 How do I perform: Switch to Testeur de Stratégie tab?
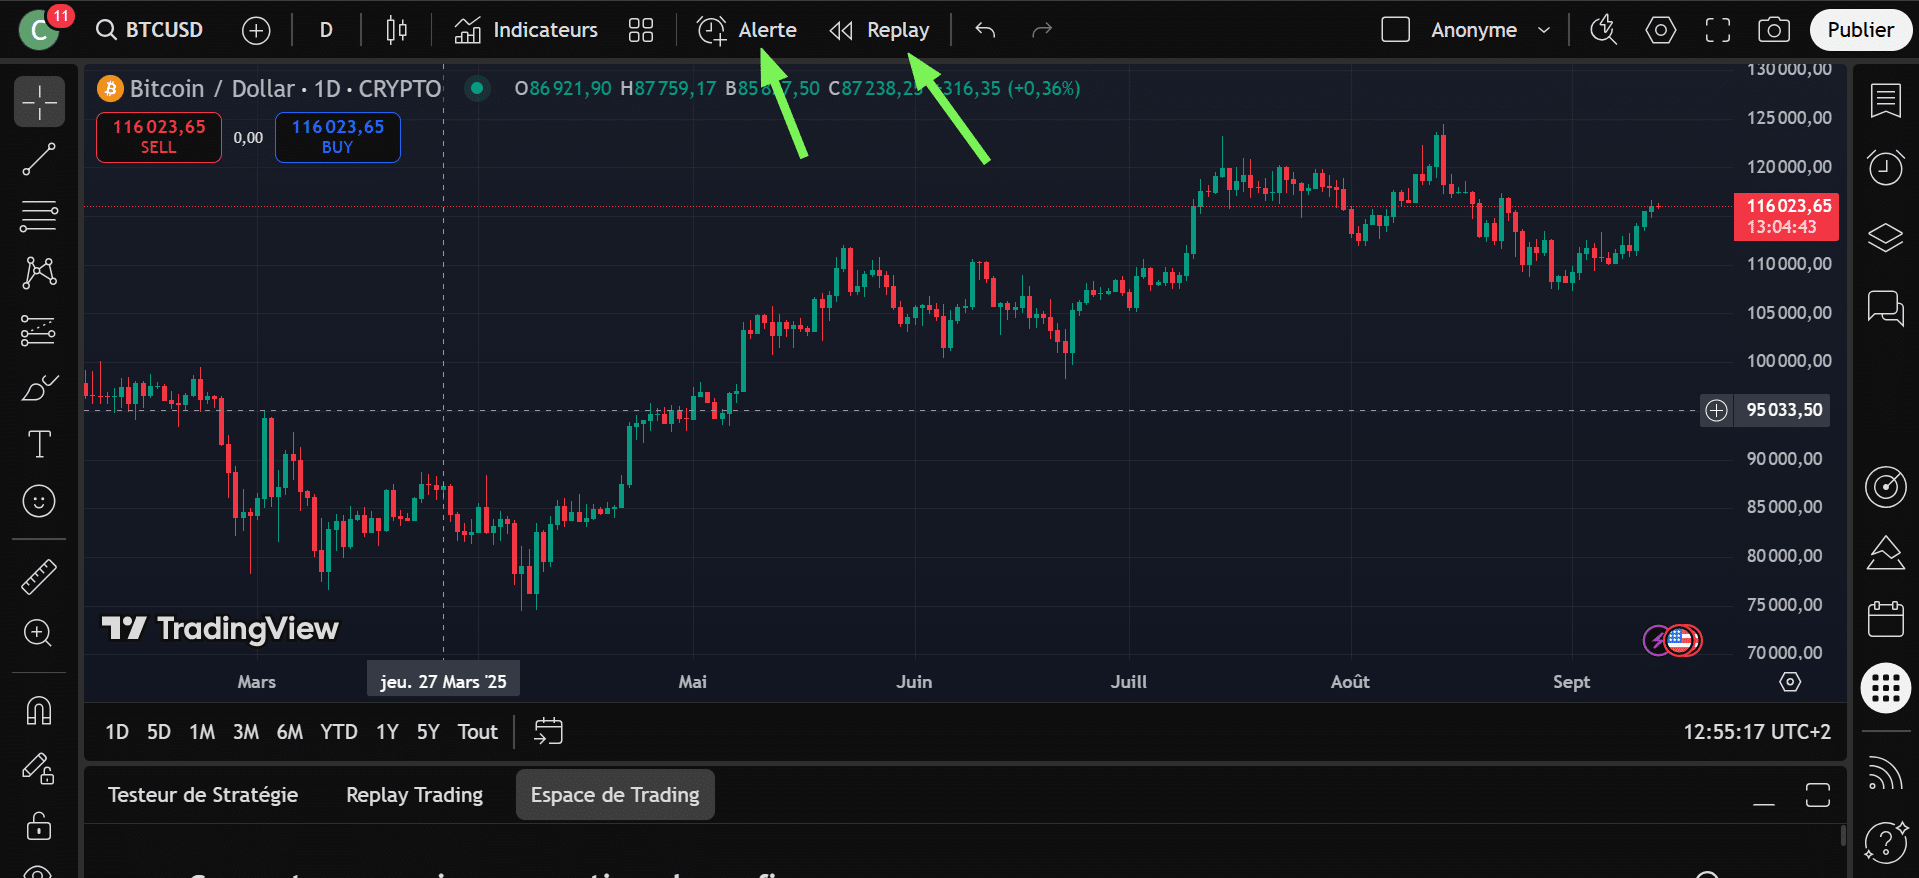click(x=203, y=795)
